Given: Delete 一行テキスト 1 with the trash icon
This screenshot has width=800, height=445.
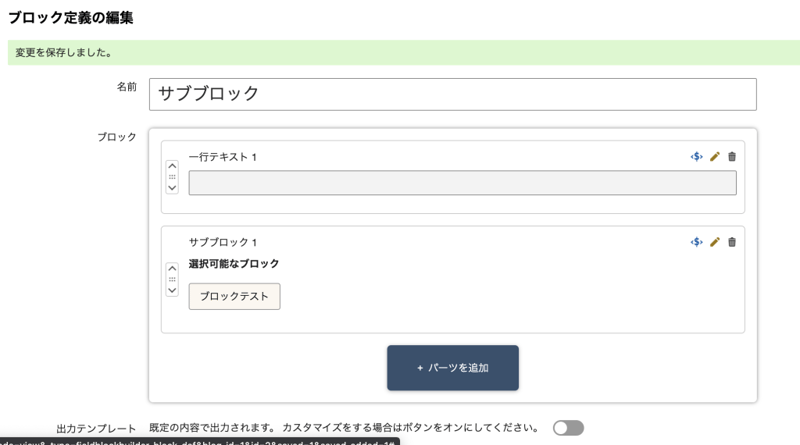Looking at the screenshot, I should (732, 157).
